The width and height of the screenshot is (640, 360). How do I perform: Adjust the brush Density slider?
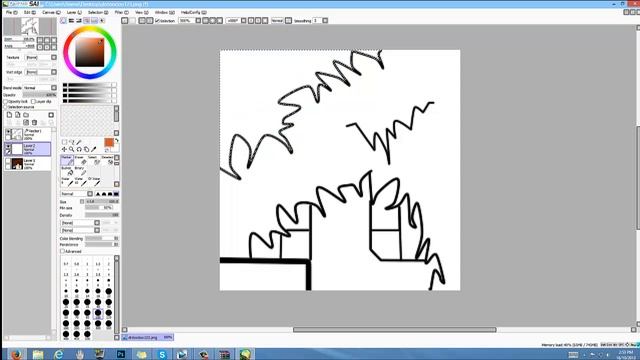(102, 215)
